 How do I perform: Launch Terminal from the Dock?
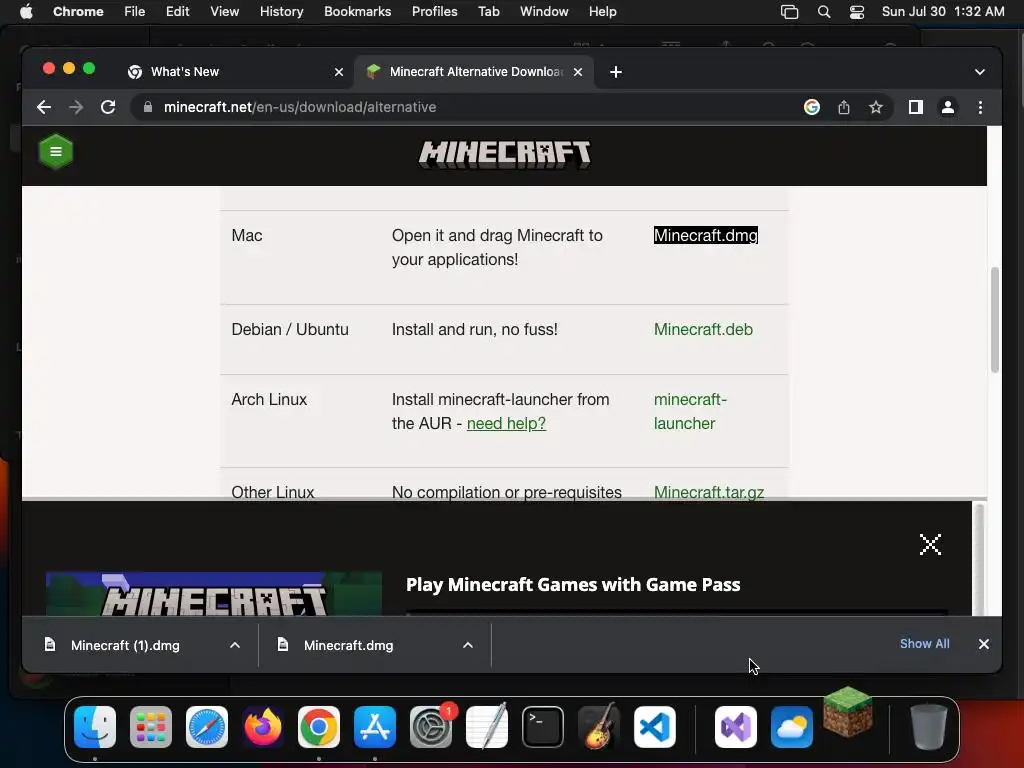(543, 727)
